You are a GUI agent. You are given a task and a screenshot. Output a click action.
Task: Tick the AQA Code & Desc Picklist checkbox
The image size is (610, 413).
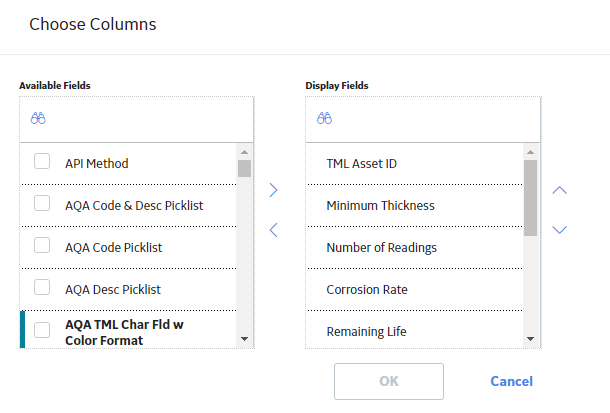(42, 203)
